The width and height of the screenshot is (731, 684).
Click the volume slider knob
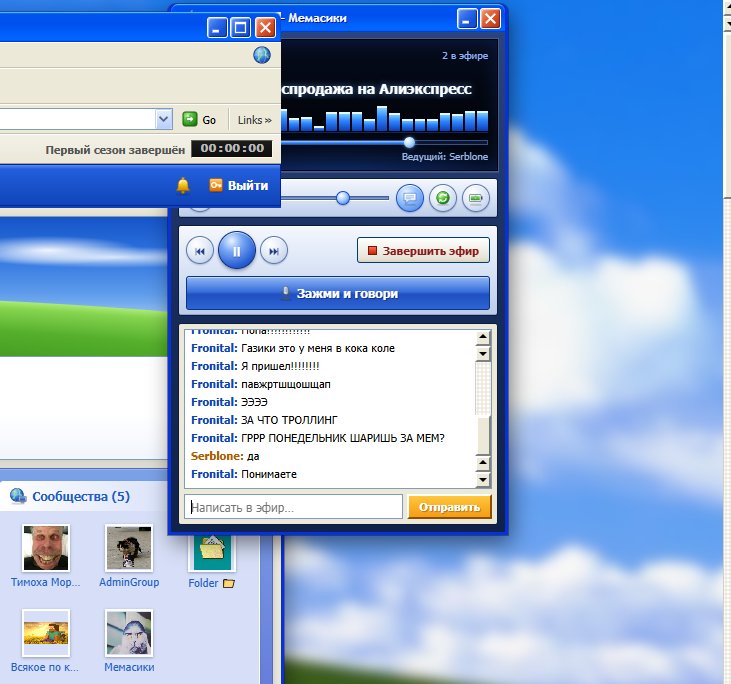point(343,198)
